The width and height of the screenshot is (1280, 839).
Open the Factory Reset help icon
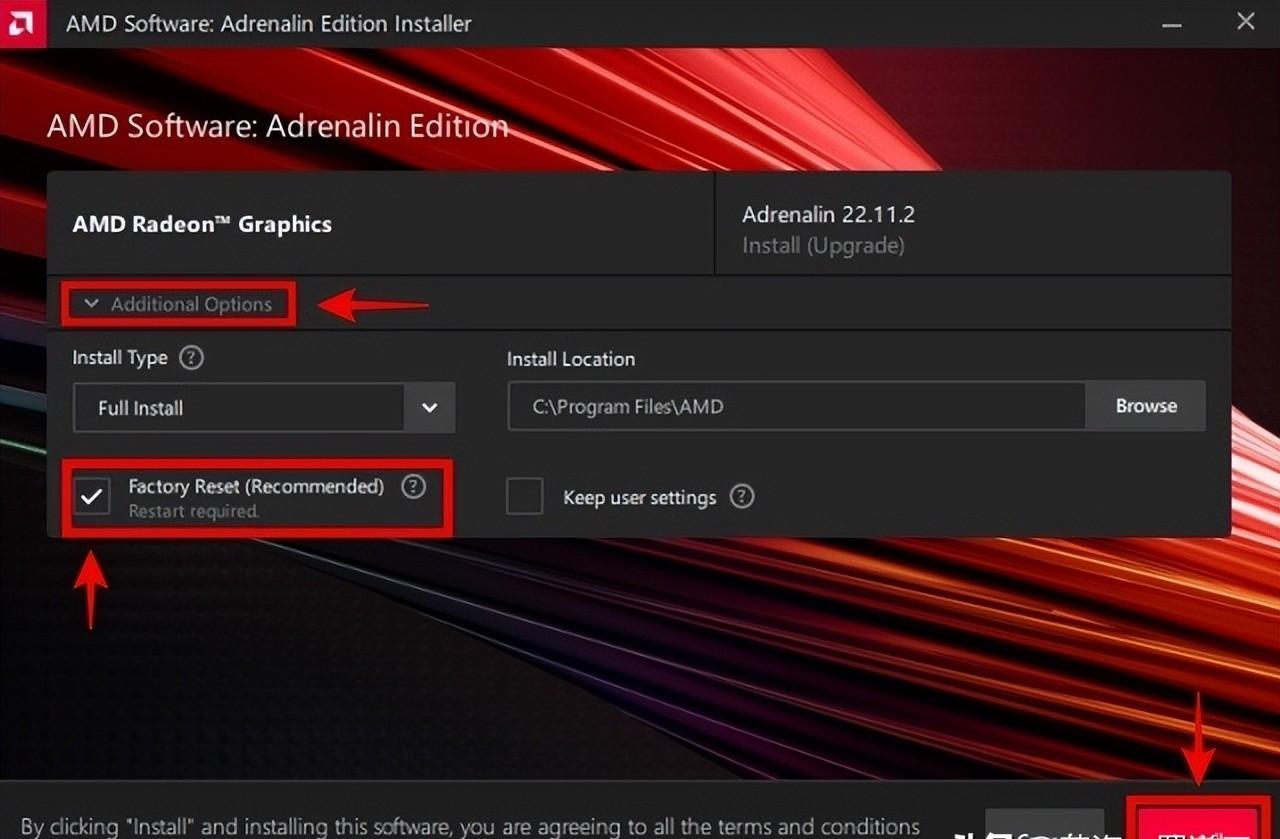click(x=413, y=487)
